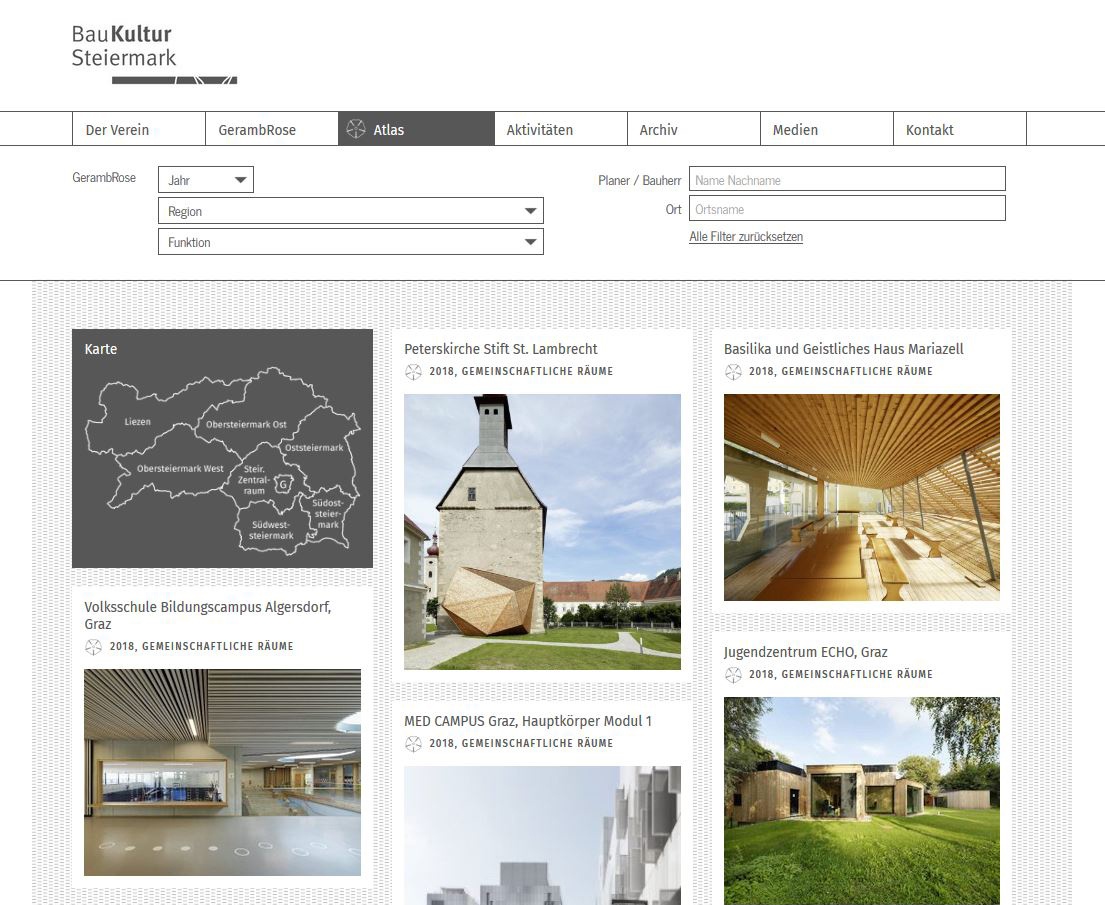Click the Ort place name input
Screen dimensions: 1105x905
point(847,209)
